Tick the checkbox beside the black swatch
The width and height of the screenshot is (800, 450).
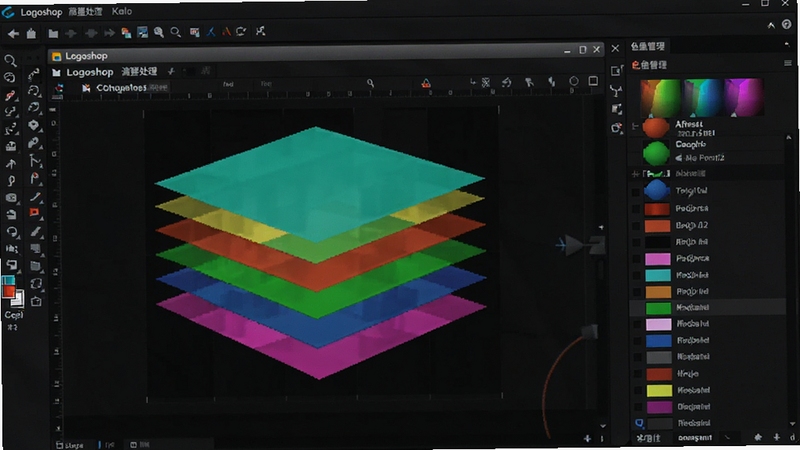click(x=636, y=242)
